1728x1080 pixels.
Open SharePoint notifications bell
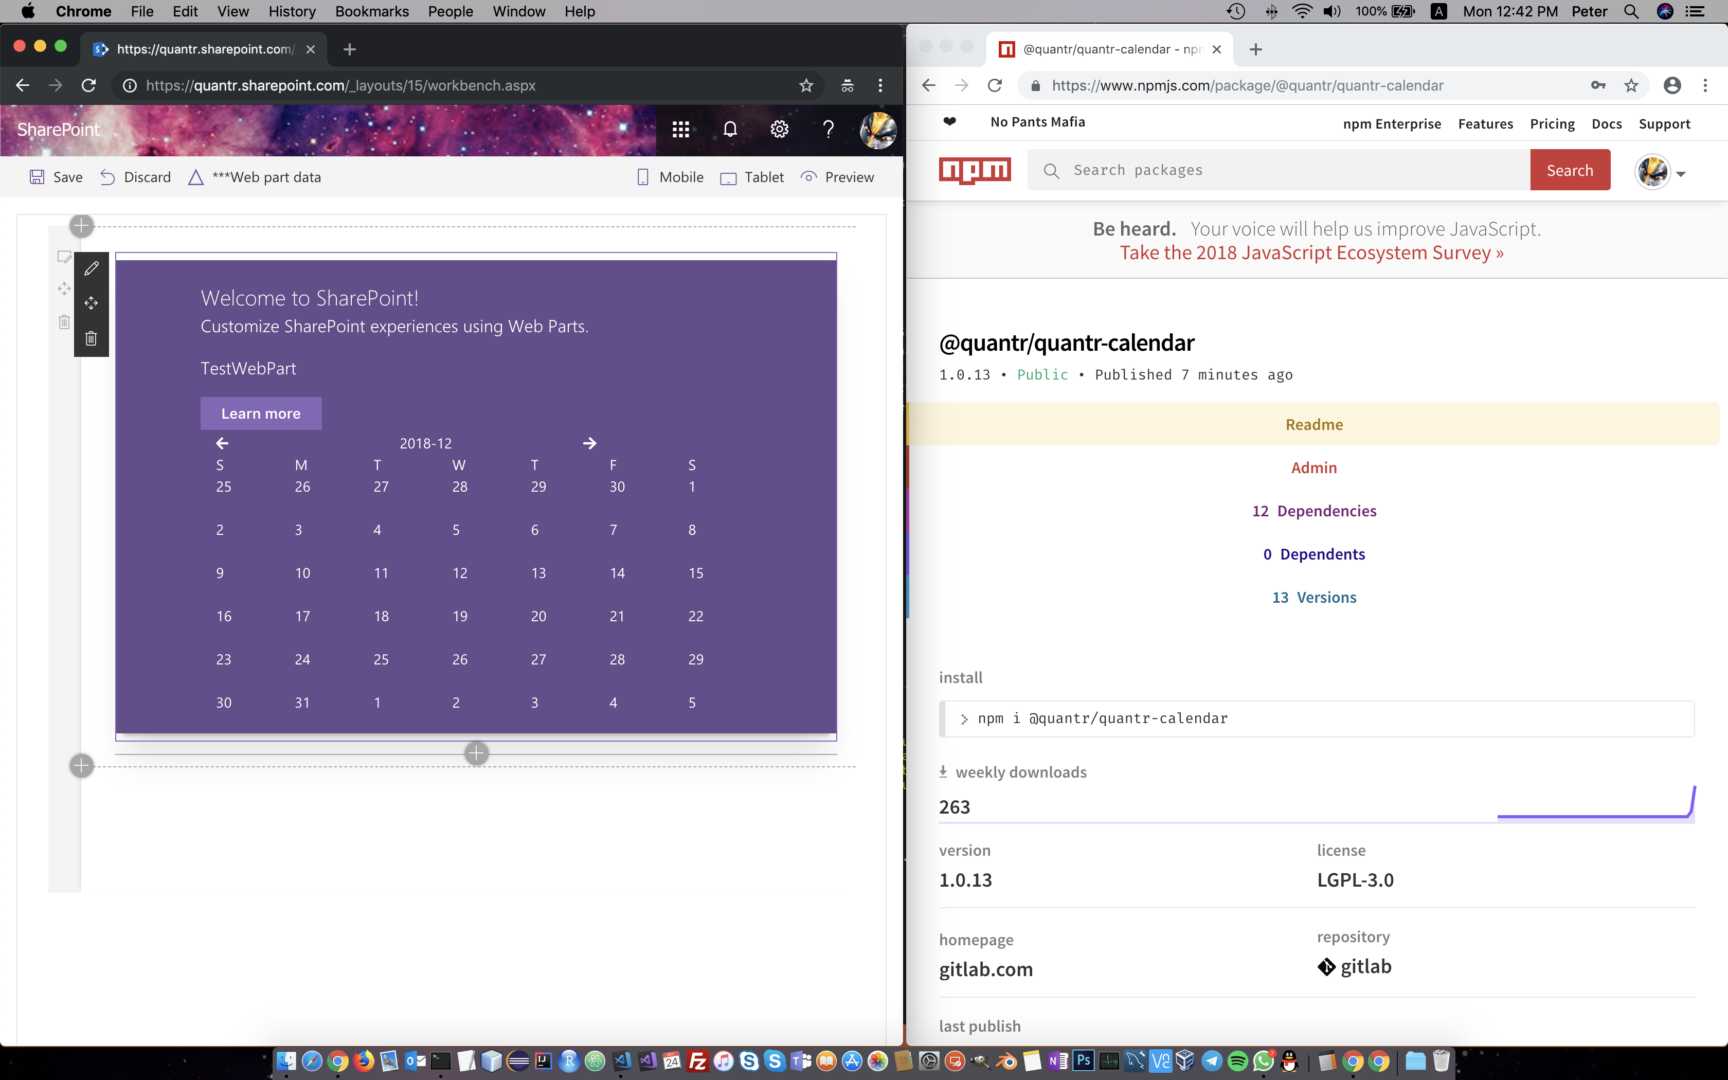(x=730, y=129)
